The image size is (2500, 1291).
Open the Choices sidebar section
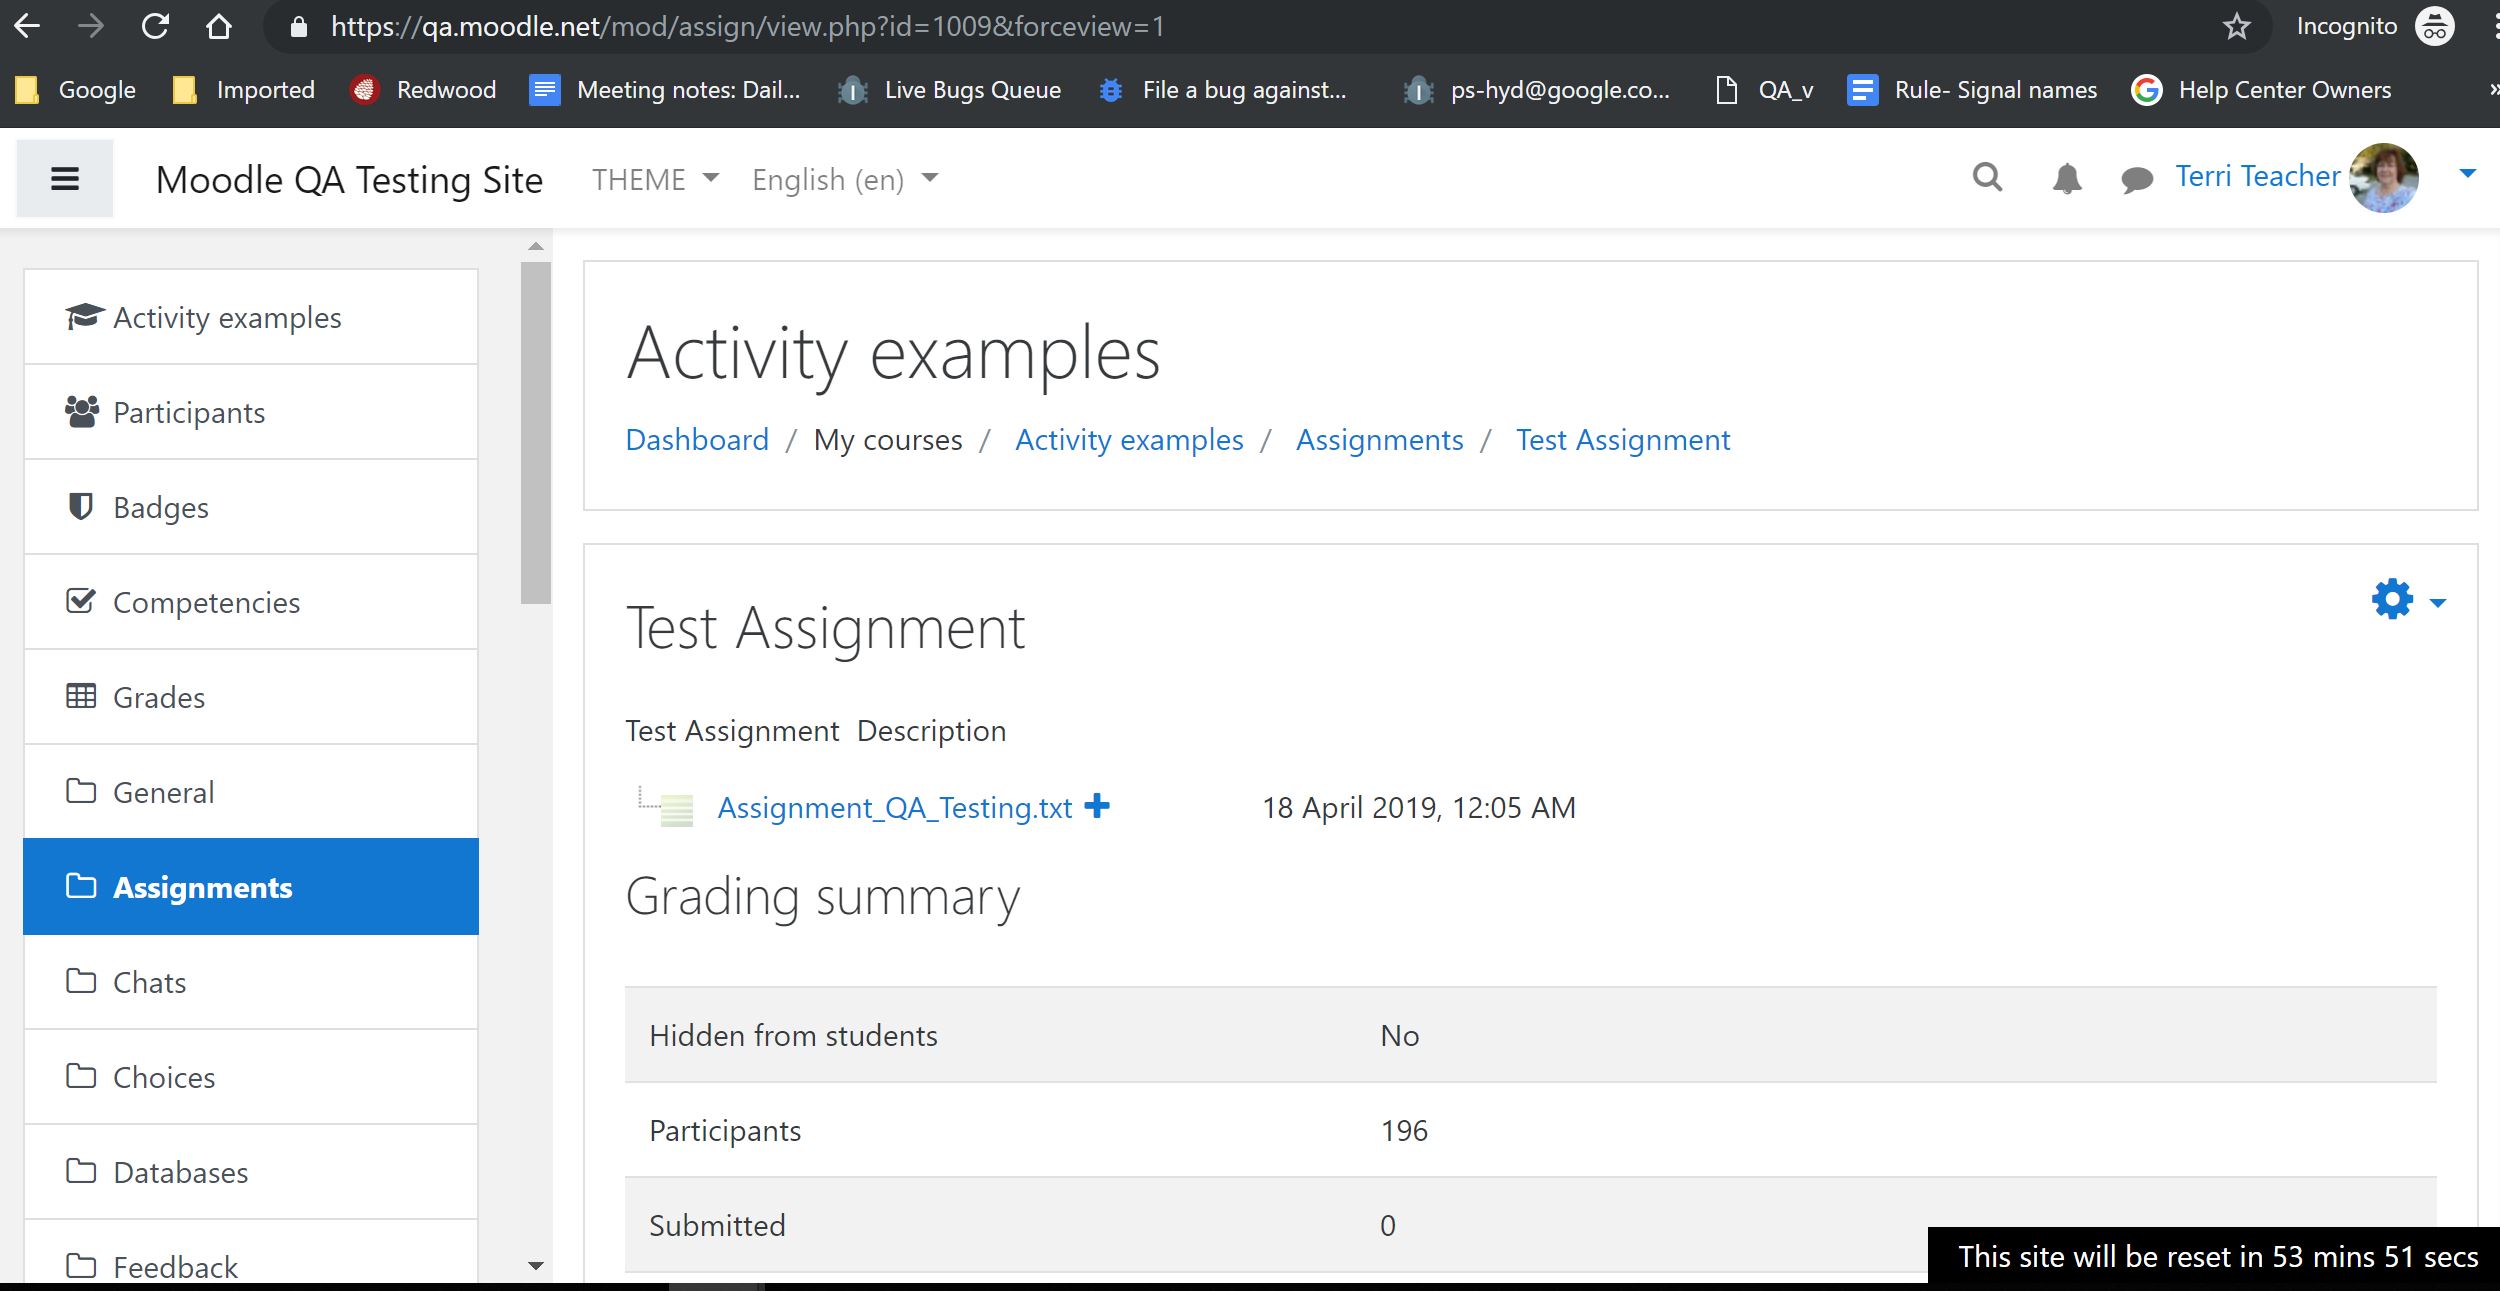(x=251, y=1077)
